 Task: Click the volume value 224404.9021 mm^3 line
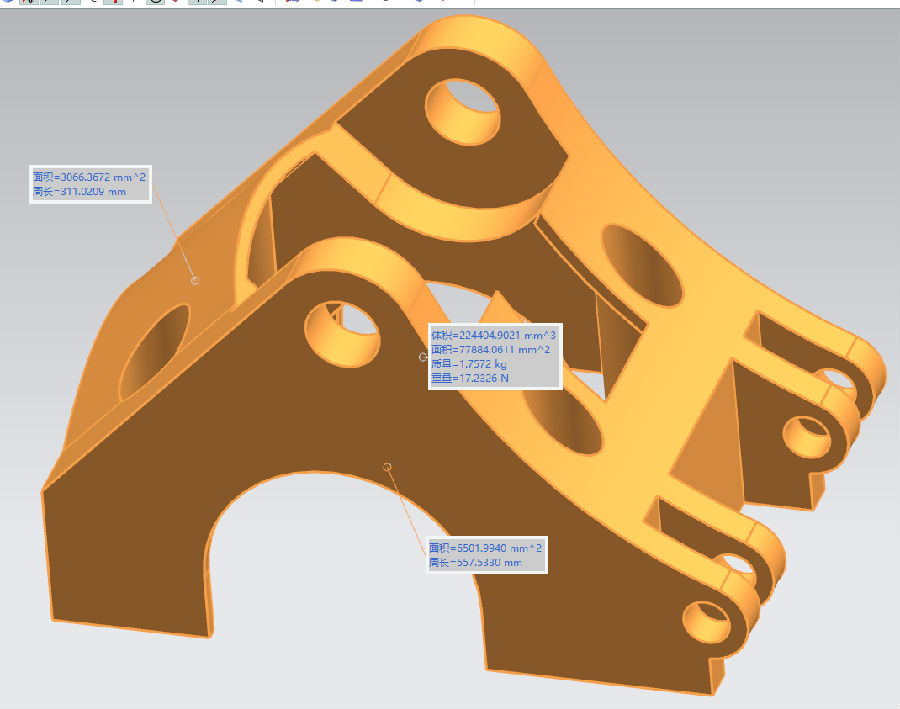tap(494, 335)
